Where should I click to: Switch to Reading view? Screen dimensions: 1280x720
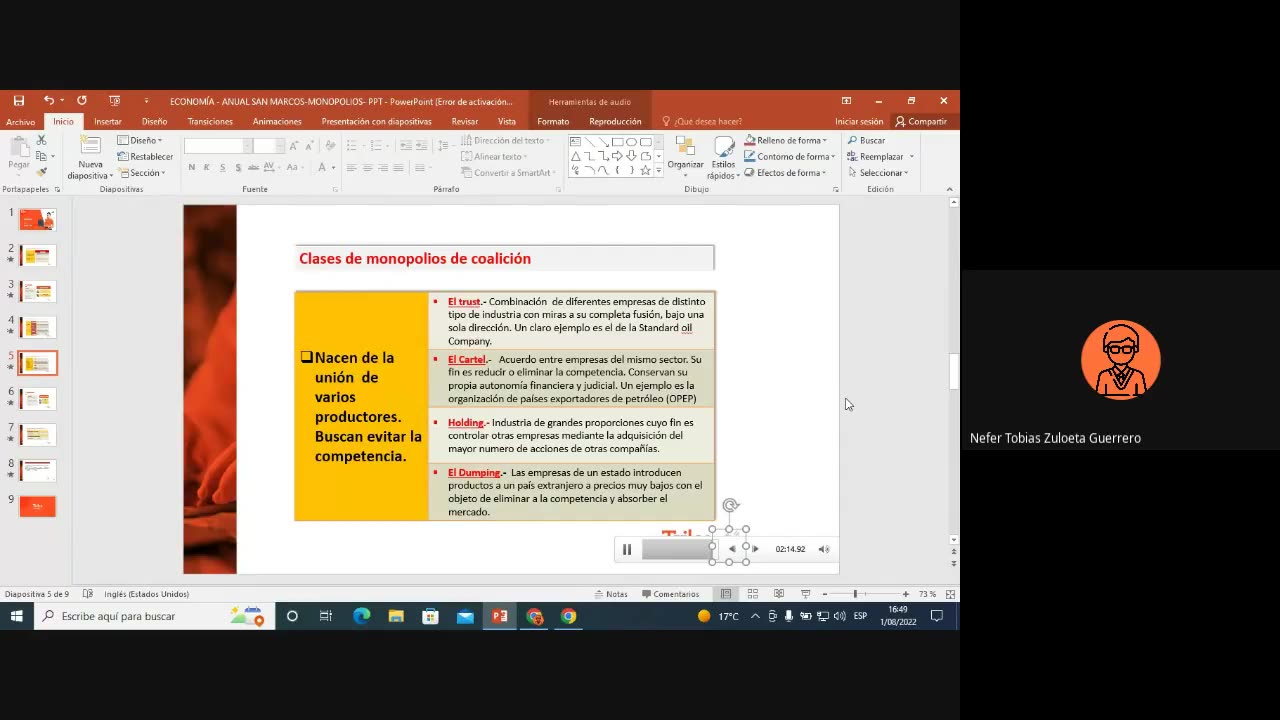(779, 594)
